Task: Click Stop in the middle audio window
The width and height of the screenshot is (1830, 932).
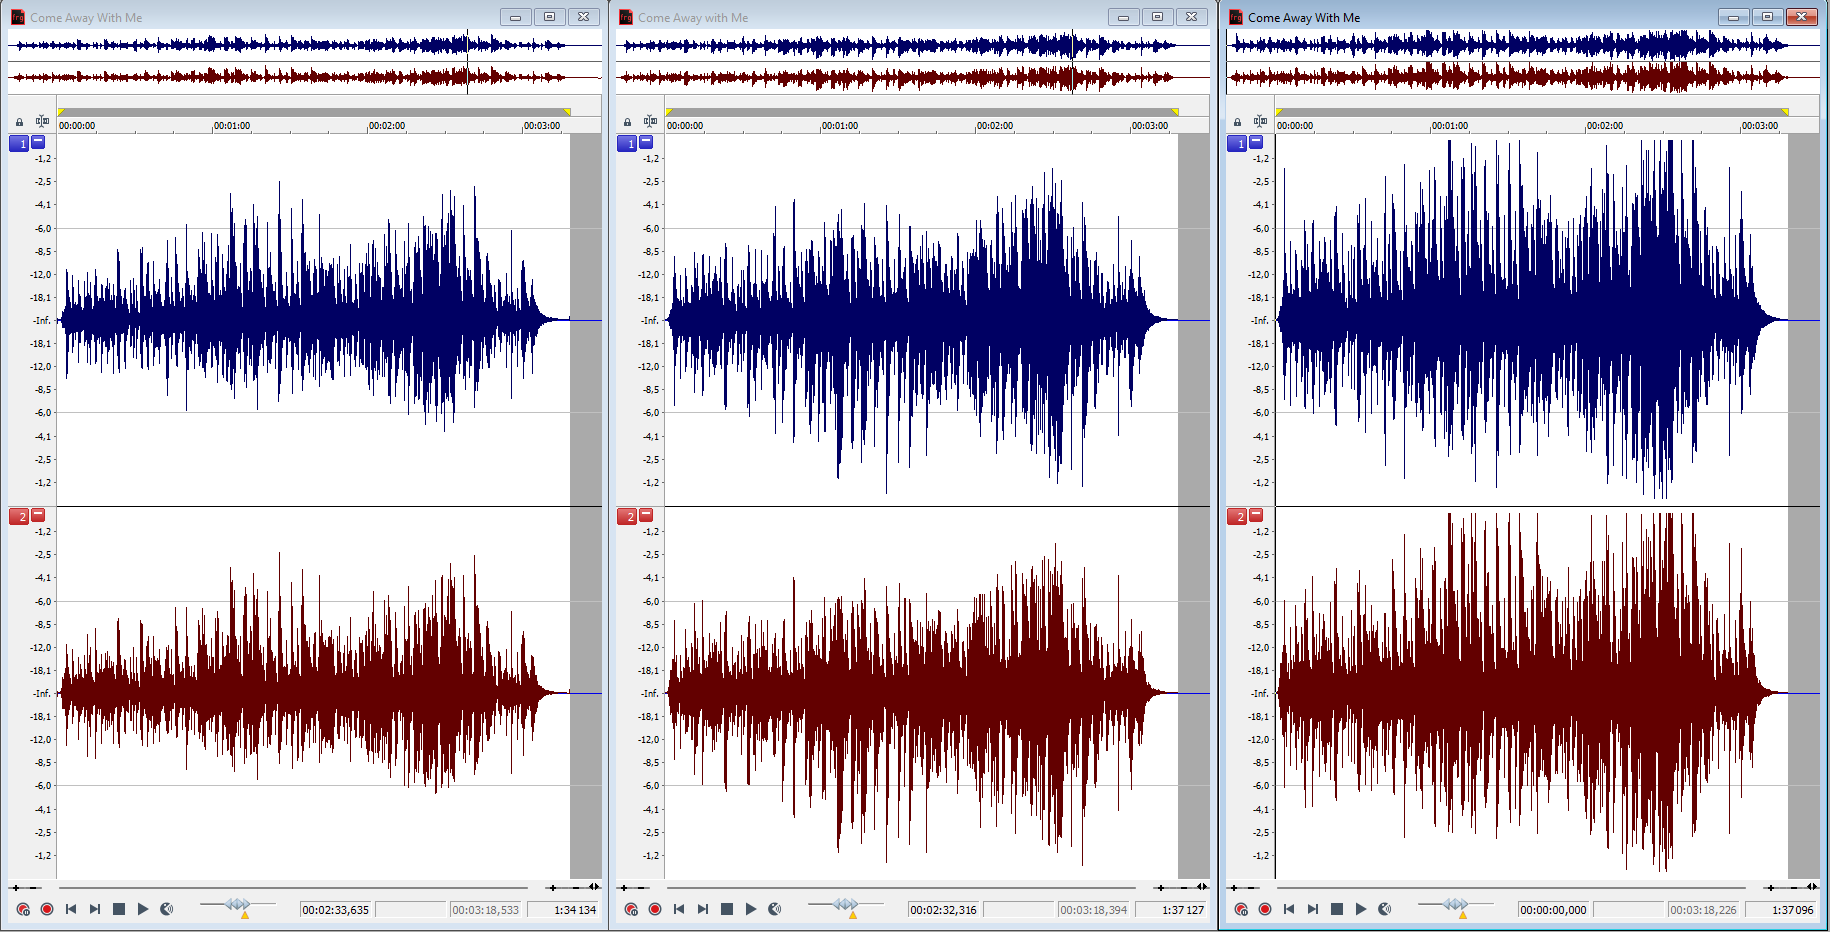Action: point(727,909)
